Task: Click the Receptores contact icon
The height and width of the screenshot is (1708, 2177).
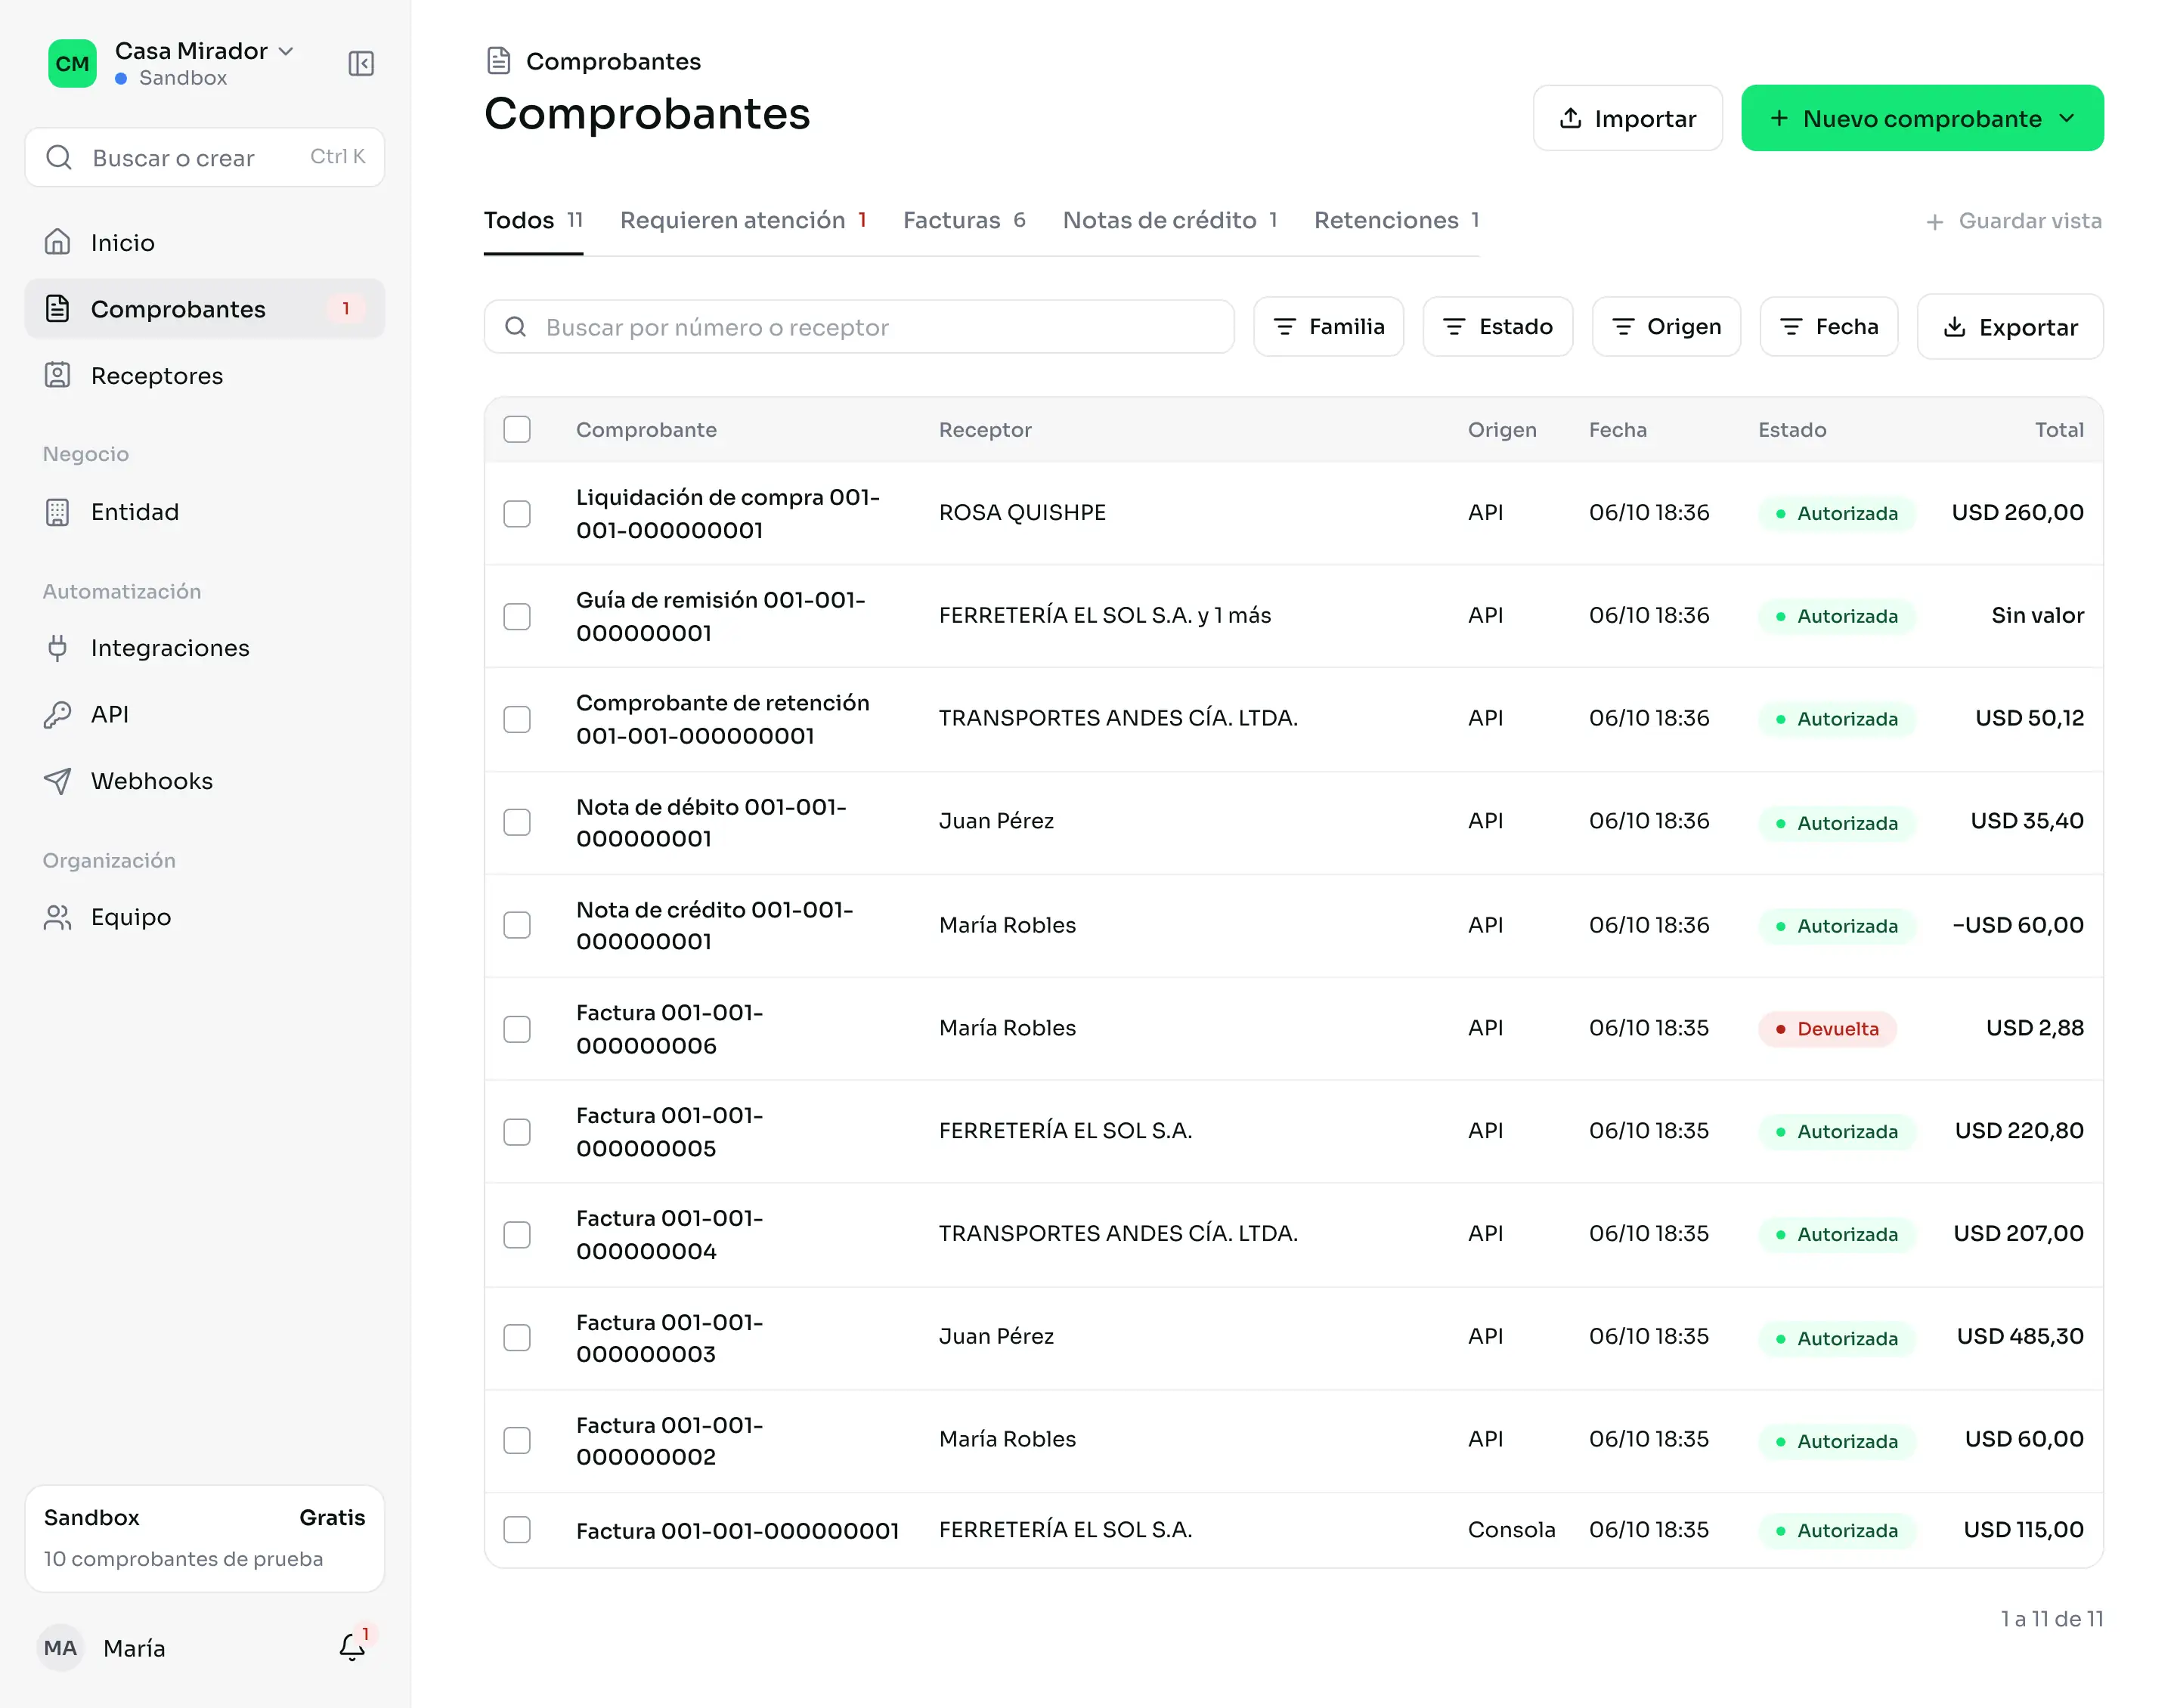Action: (x=58, y=375)
